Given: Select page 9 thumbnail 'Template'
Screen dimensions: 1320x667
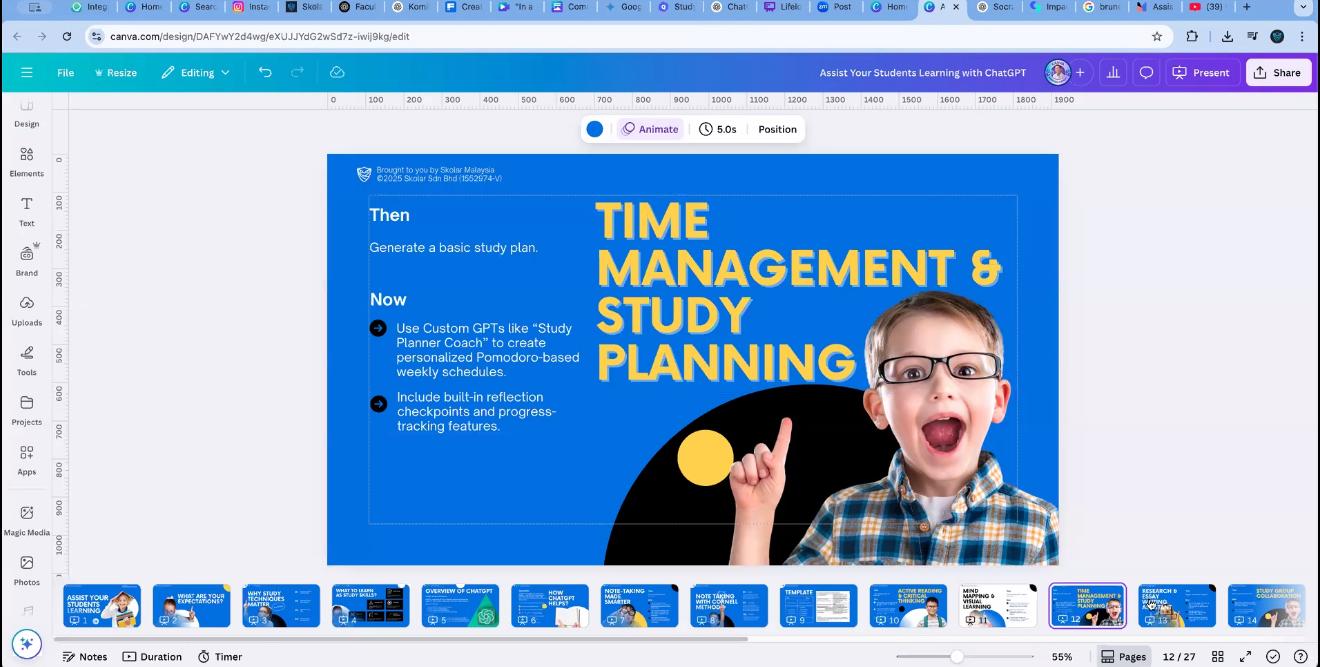Looking at the screenshot, I should coord(818,606).
